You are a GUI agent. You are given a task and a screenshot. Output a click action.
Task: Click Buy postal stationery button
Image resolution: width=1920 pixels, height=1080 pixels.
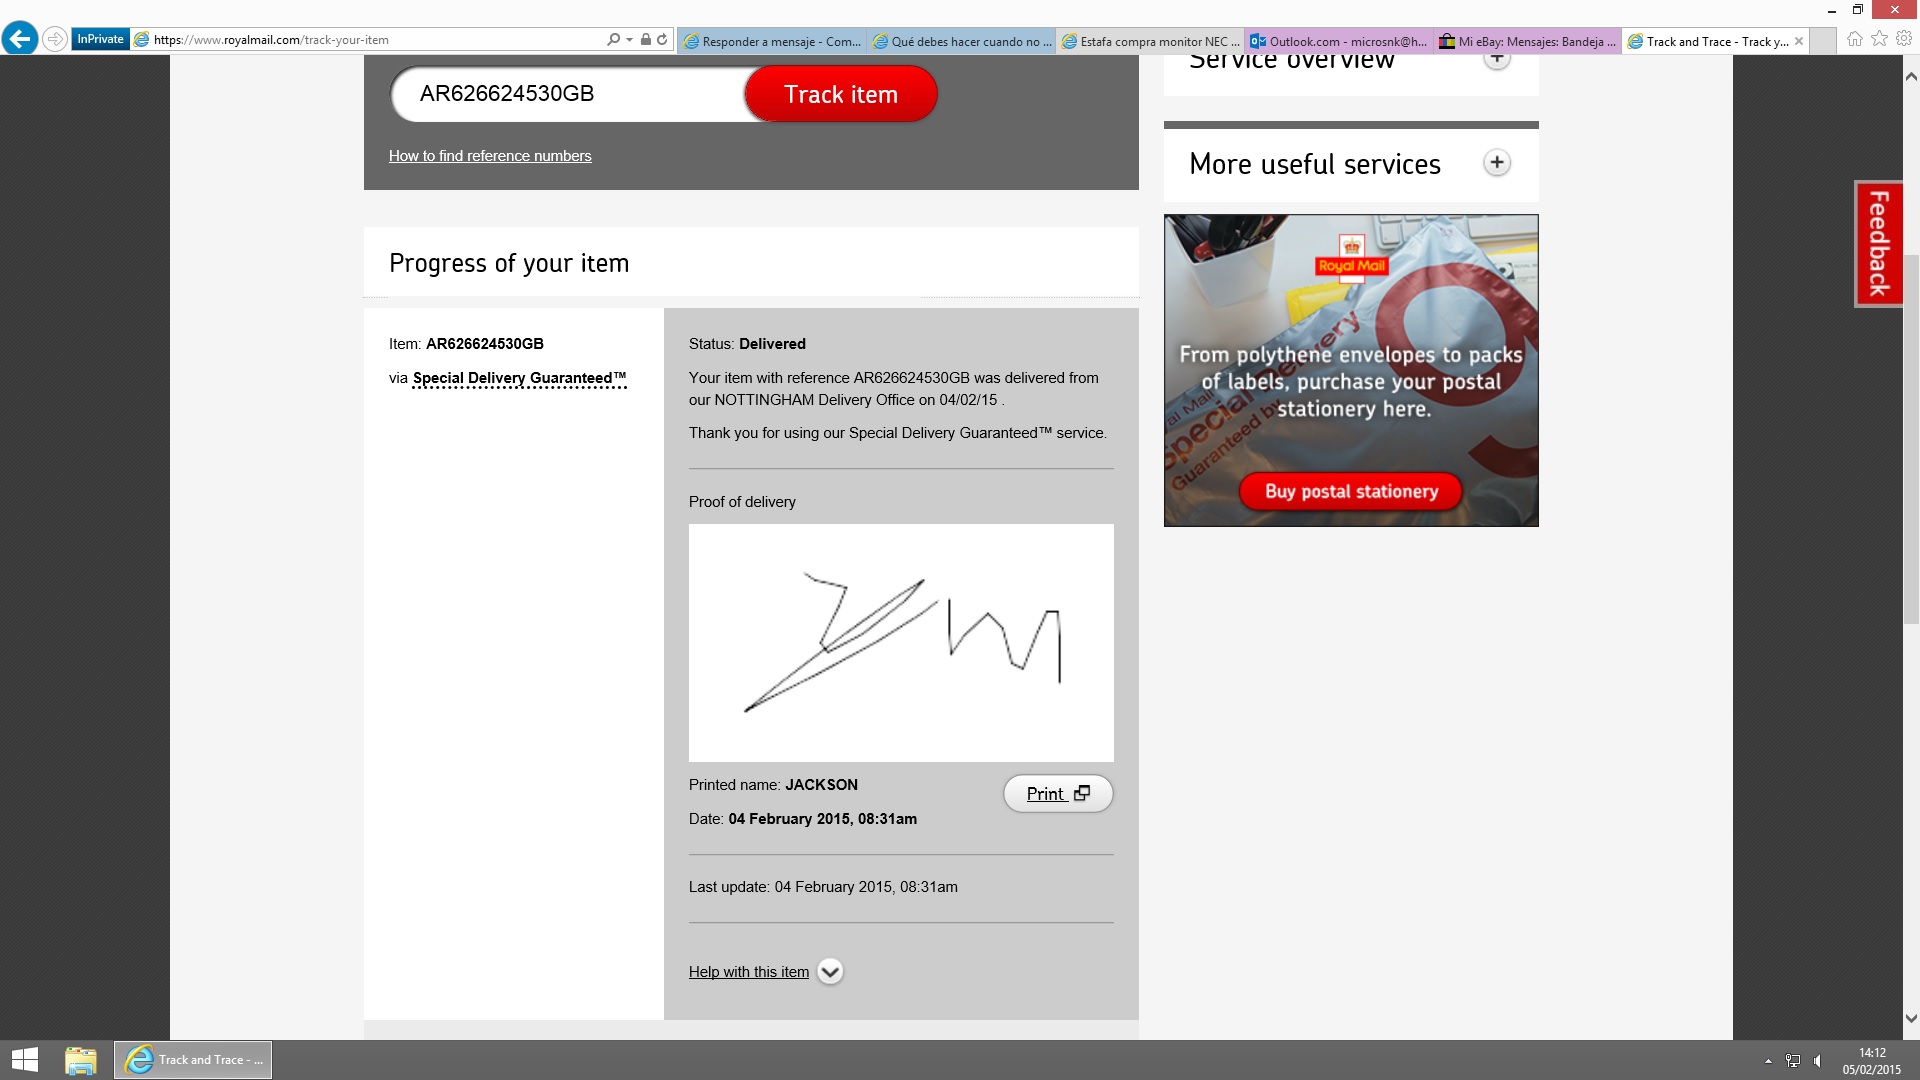1350,491
